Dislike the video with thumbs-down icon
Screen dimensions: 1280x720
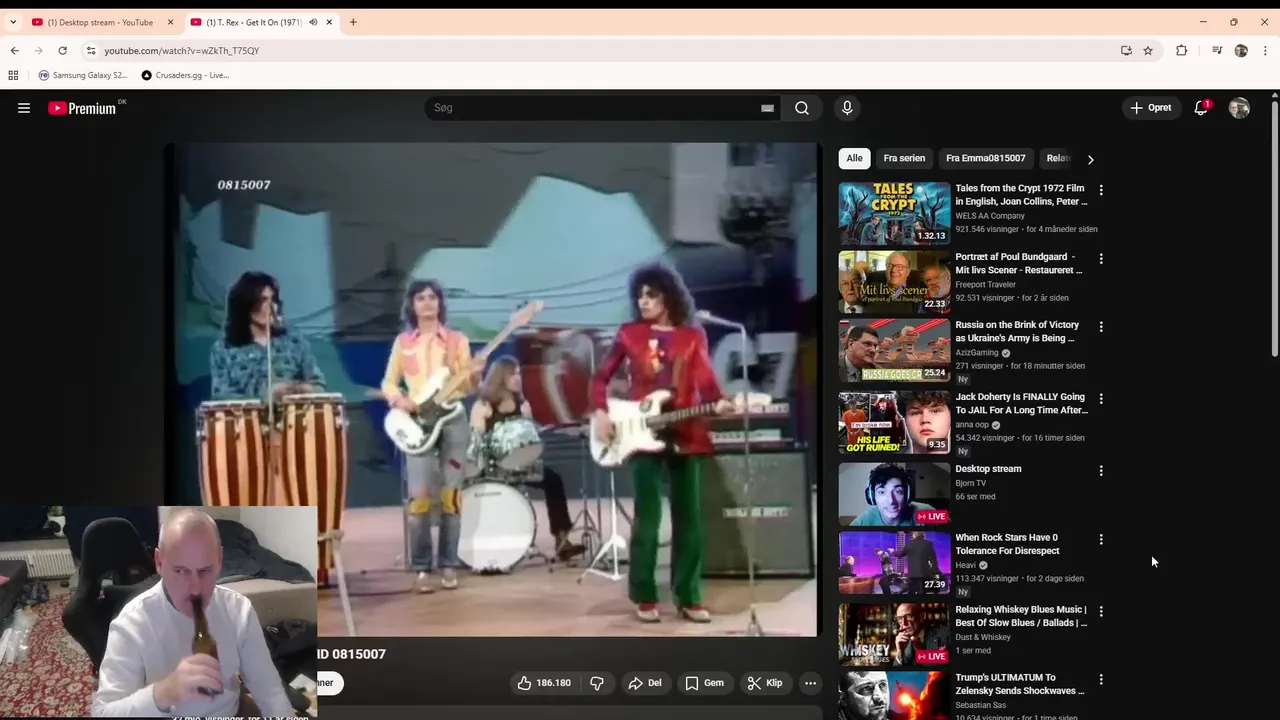pyautogui.click(x=597, y=683)
